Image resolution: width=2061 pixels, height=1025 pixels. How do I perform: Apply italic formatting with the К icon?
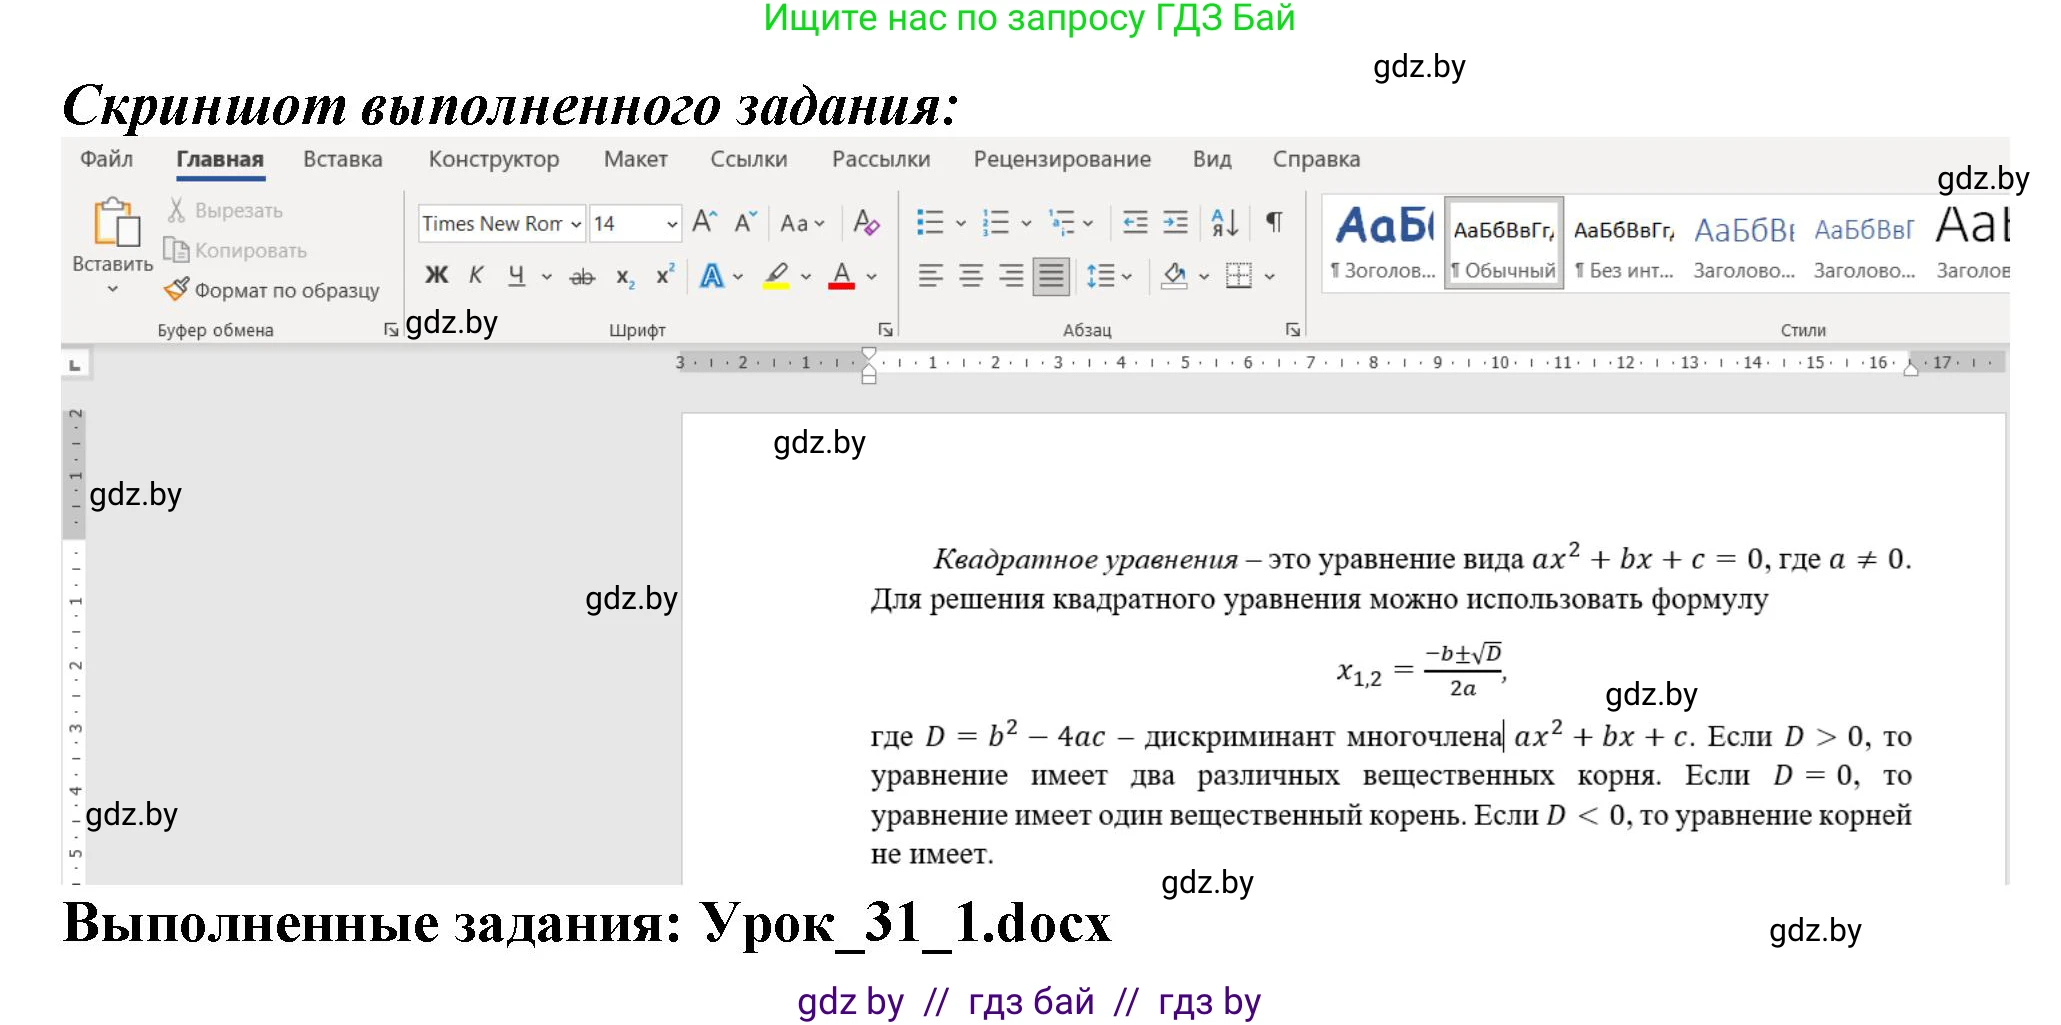477,274
